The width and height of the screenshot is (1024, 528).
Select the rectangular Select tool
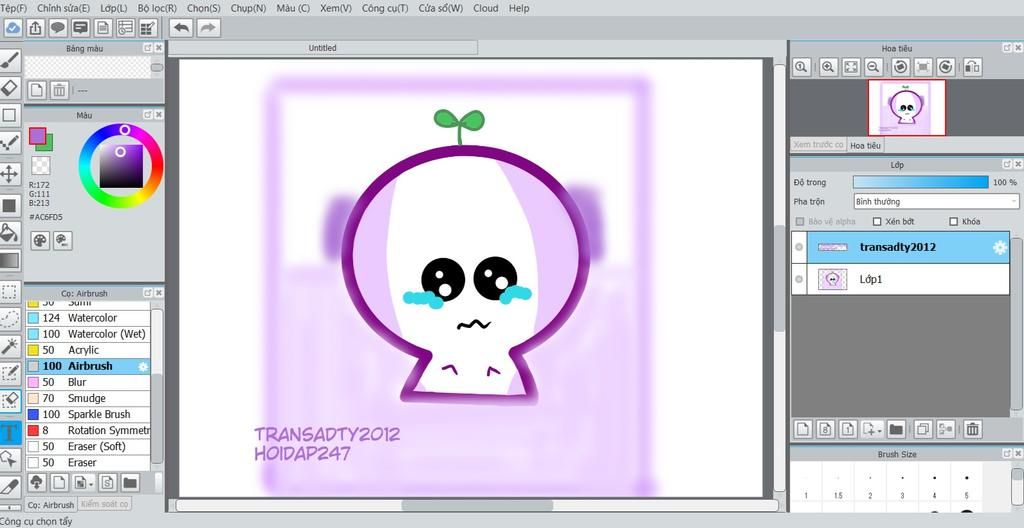tap(10, 290)
